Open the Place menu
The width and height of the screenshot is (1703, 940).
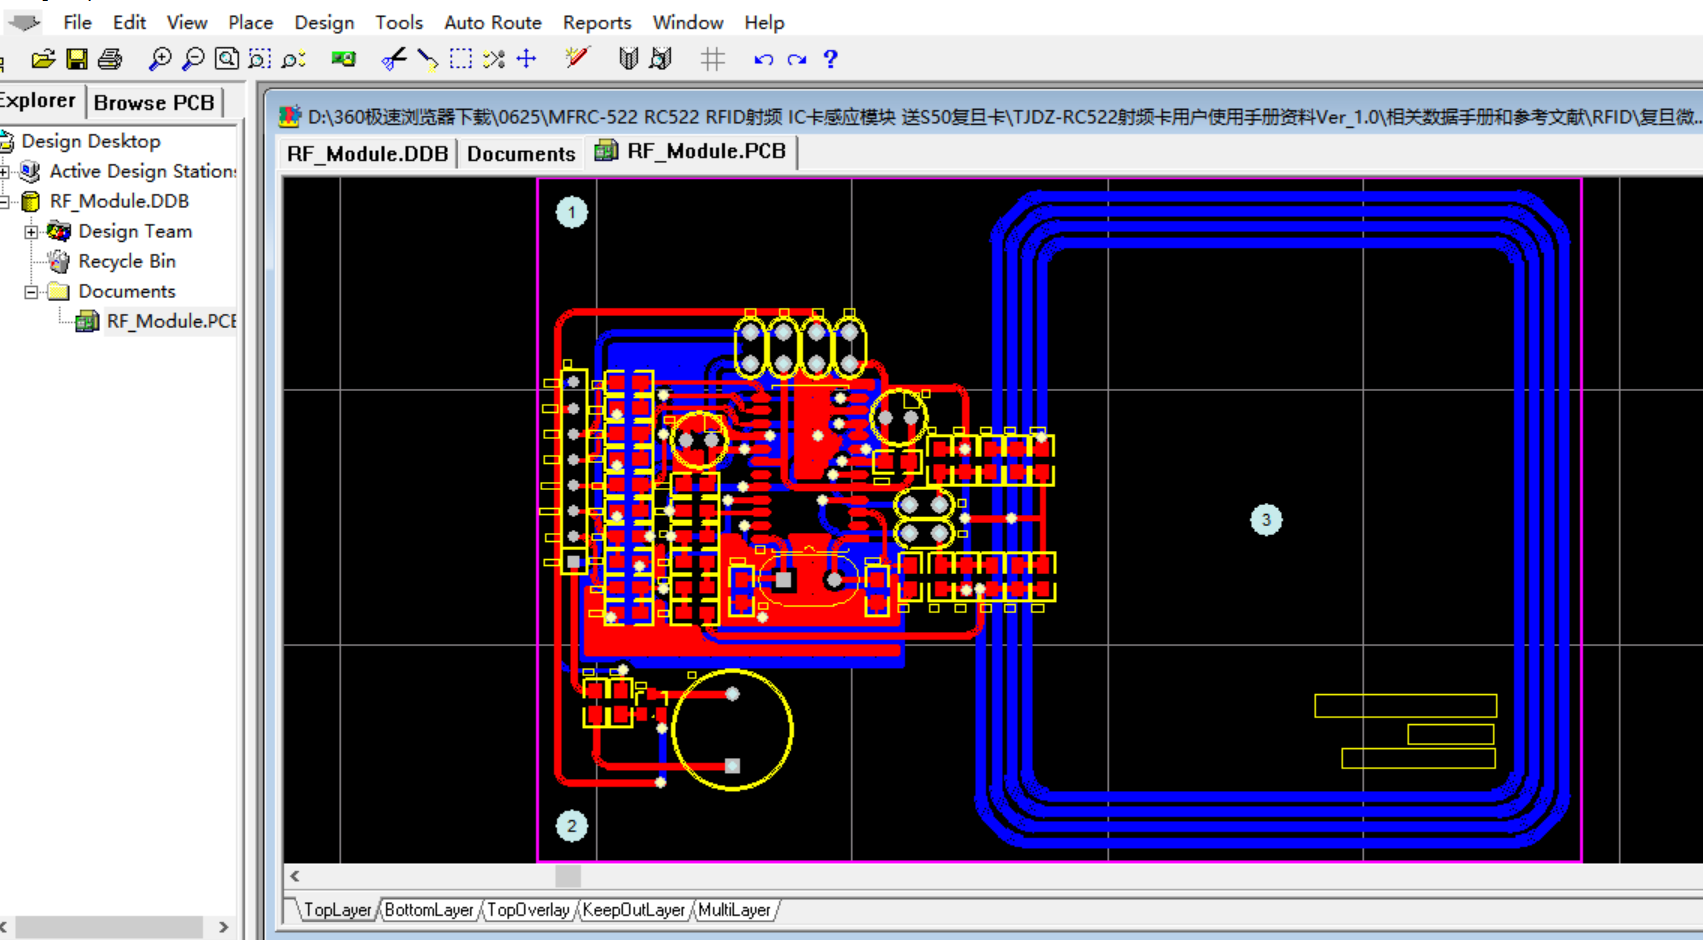click(250, 22)
